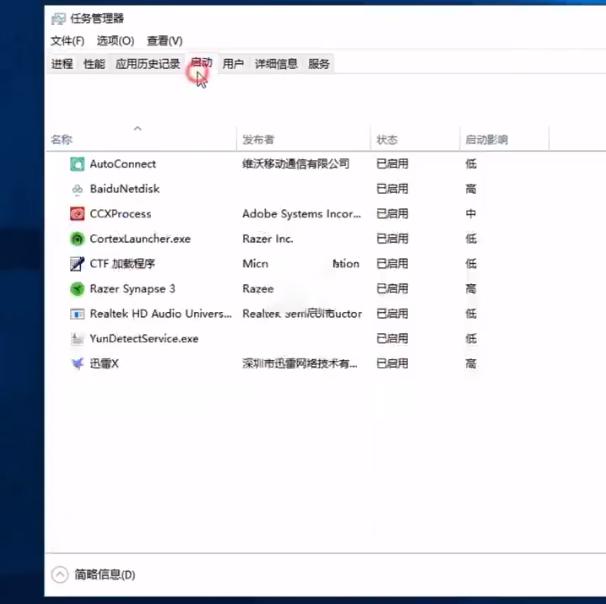Open the 选项(O) menu

click(115, 41)
